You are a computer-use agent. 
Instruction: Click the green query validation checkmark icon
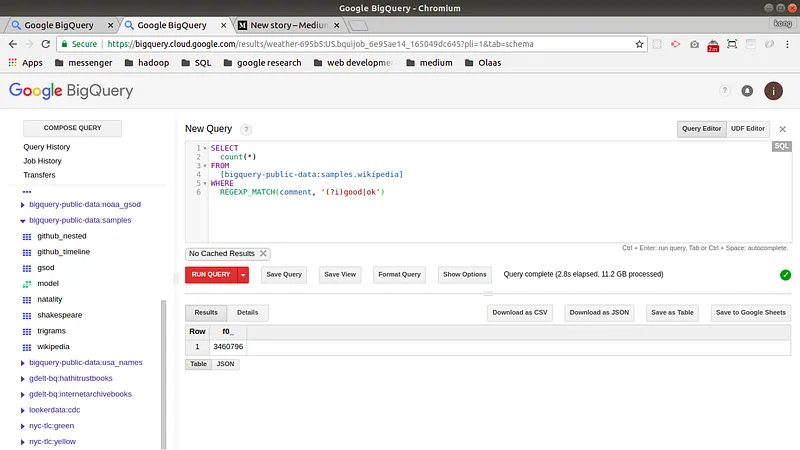(x=785, y=275)
